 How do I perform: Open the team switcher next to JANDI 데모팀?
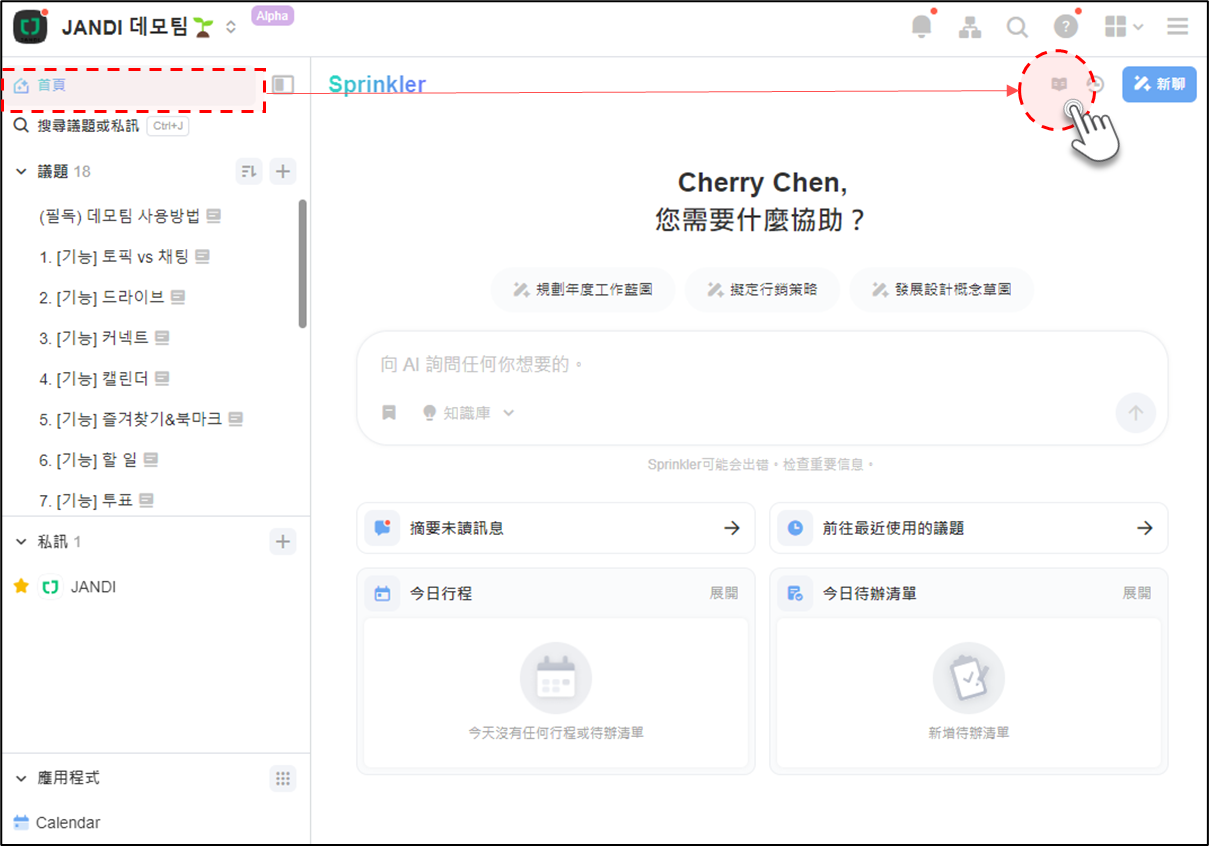coord(231,28)
